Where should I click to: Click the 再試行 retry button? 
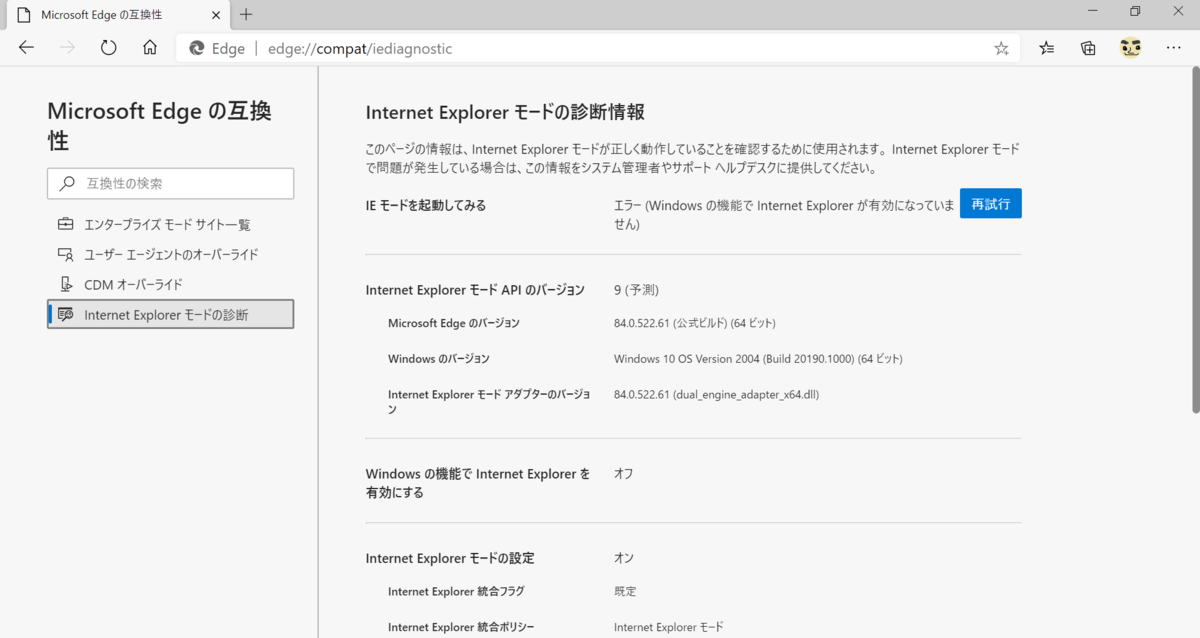pyautogui.click(x=990, y=203)
